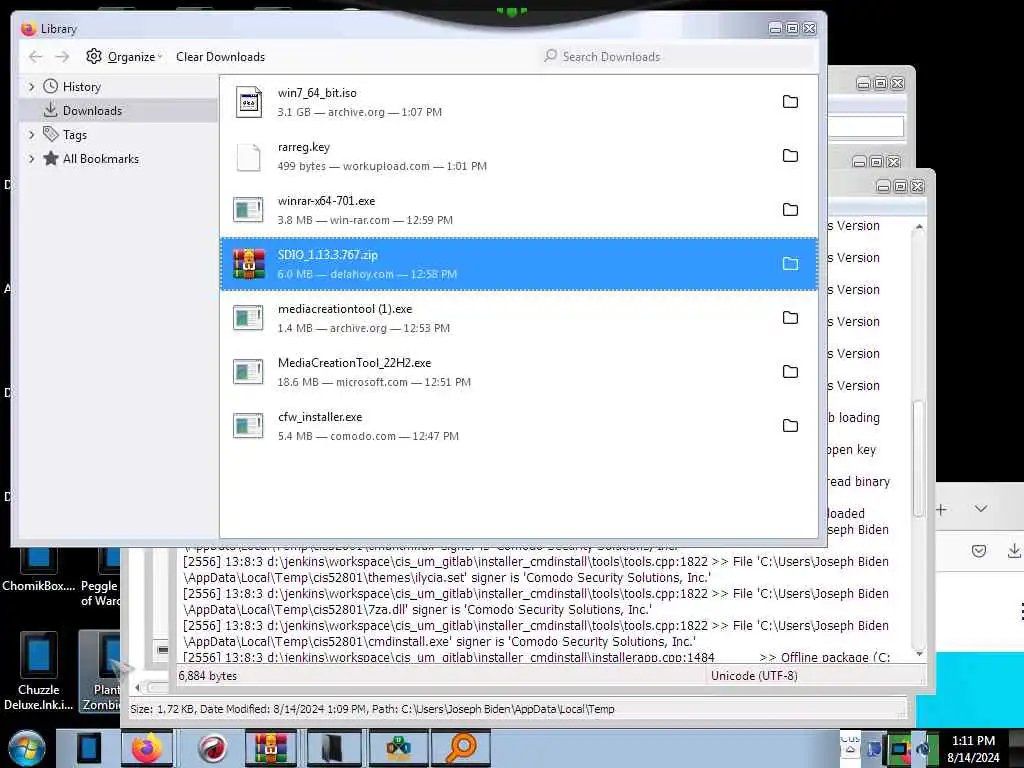Image resolution: width=1024 pixels, height=768 pixels.
Task: Show mediacreationtool (1).exe in folder
Action: pos(790,318)
